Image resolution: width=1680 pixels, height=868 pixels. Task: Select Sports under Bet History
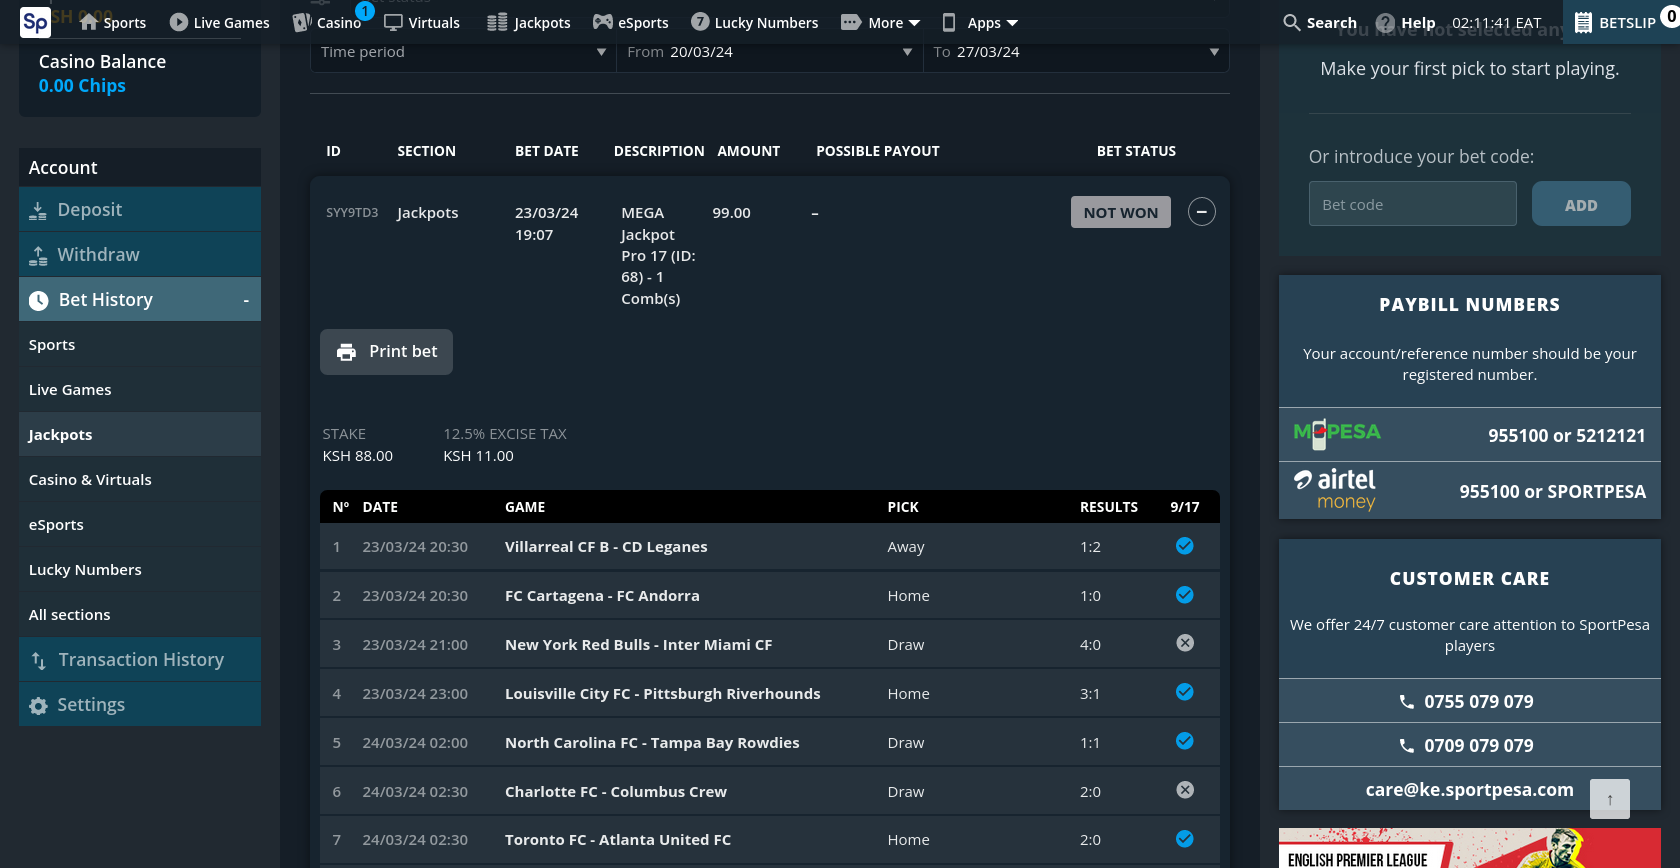(140, 345)
